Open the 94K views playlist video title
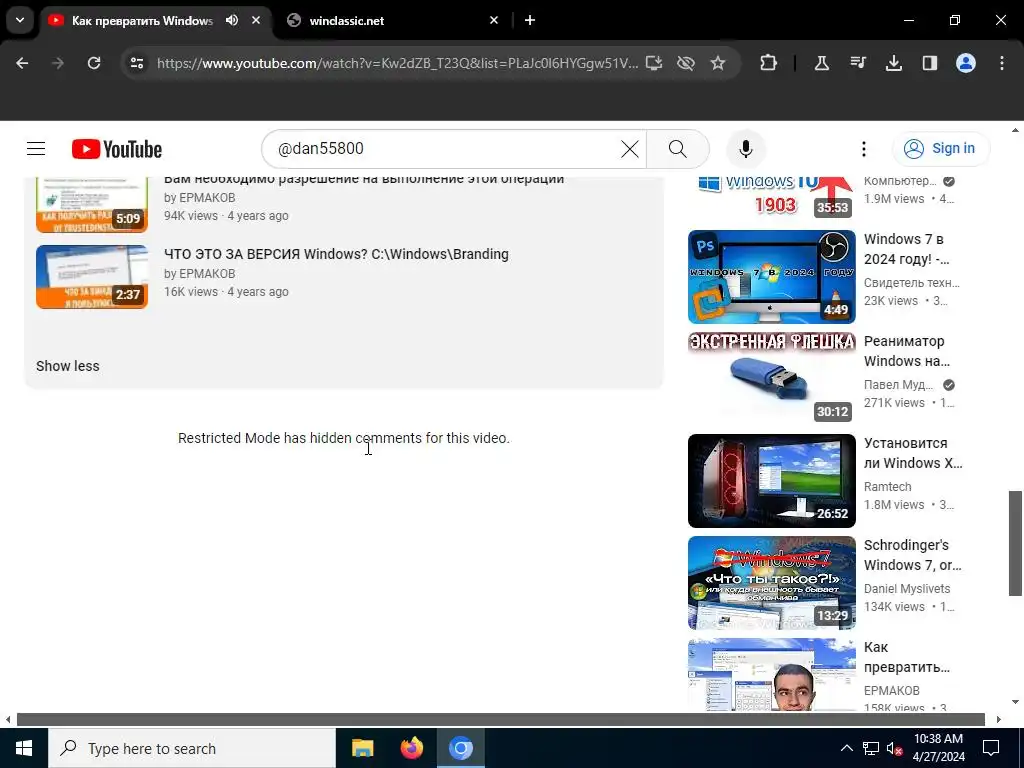The height and width of the screenshot is (768, 1024). tap(364, 179)
